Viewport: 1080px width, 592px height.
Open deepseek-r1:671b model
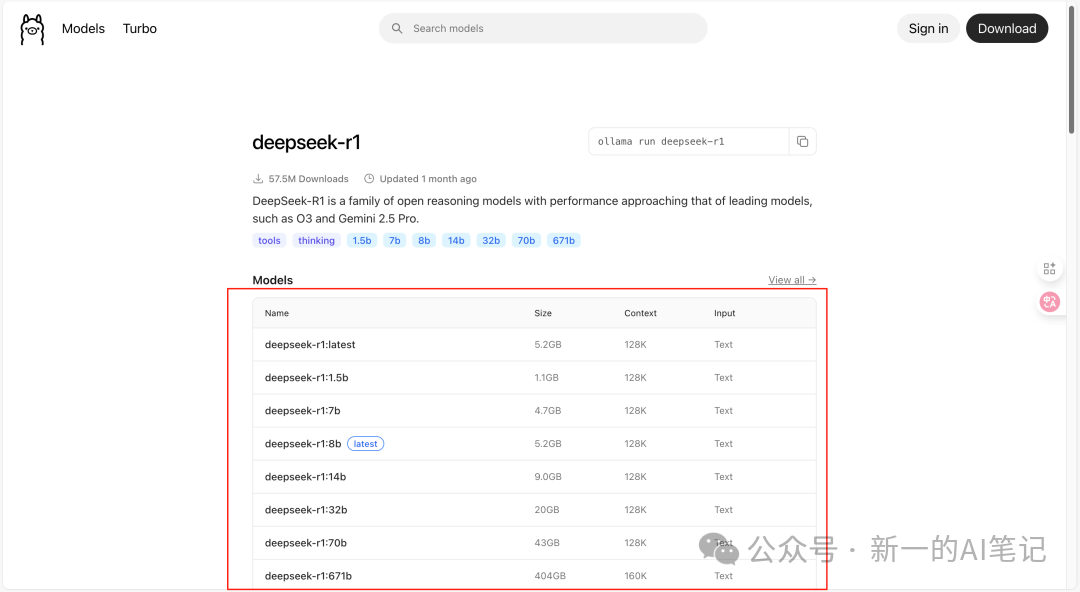308,576
